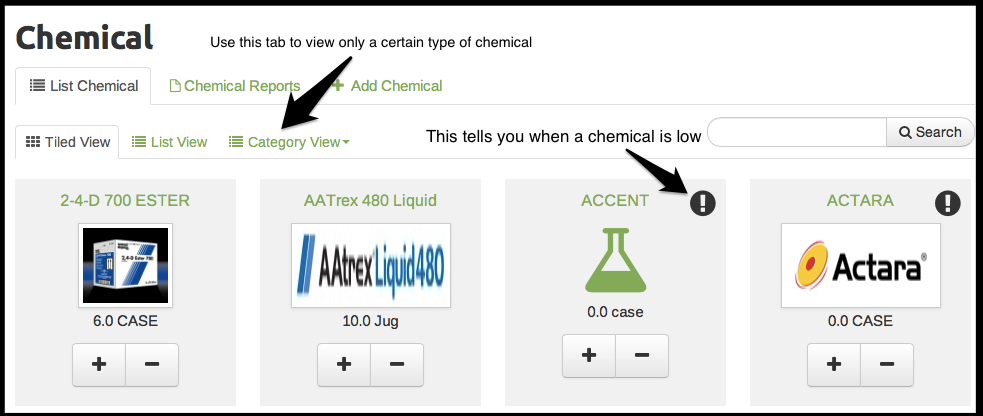Decrease 2-4-D 700 ESTER quantity with minus
Screen dimensions: 983x416
coord(152,365)
